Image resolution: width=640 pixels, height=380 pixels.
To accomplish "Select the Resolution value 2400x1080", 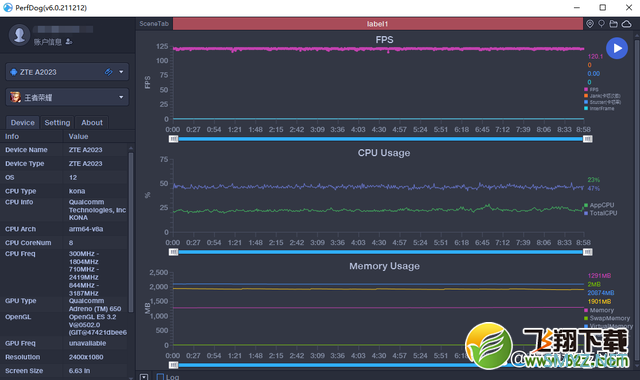I will coord(86,357).
